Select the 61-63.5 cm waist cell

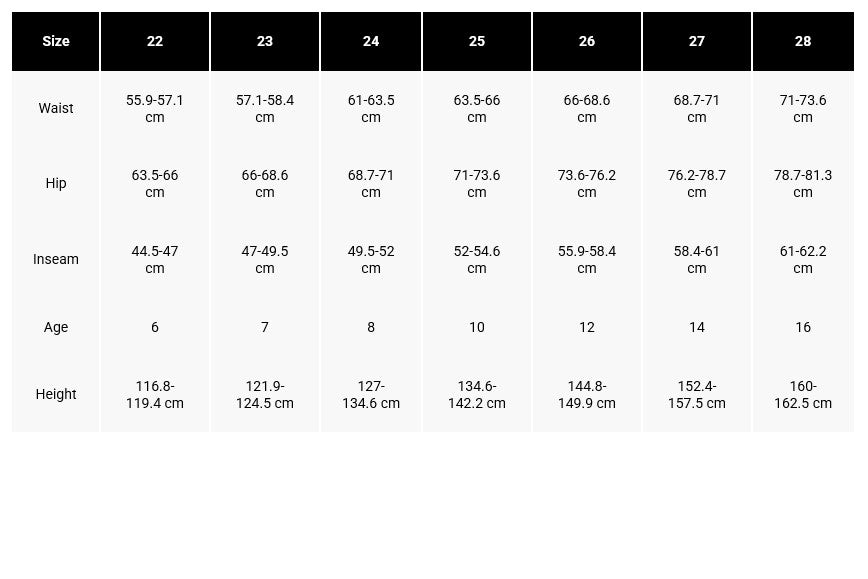click(371, 109)
